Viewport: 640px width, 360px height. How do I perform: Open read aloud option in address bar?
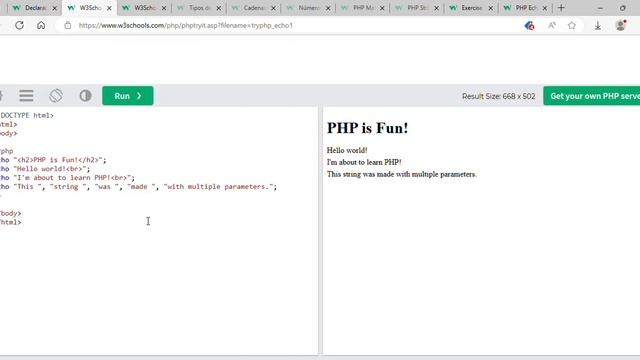pos(552,25)
